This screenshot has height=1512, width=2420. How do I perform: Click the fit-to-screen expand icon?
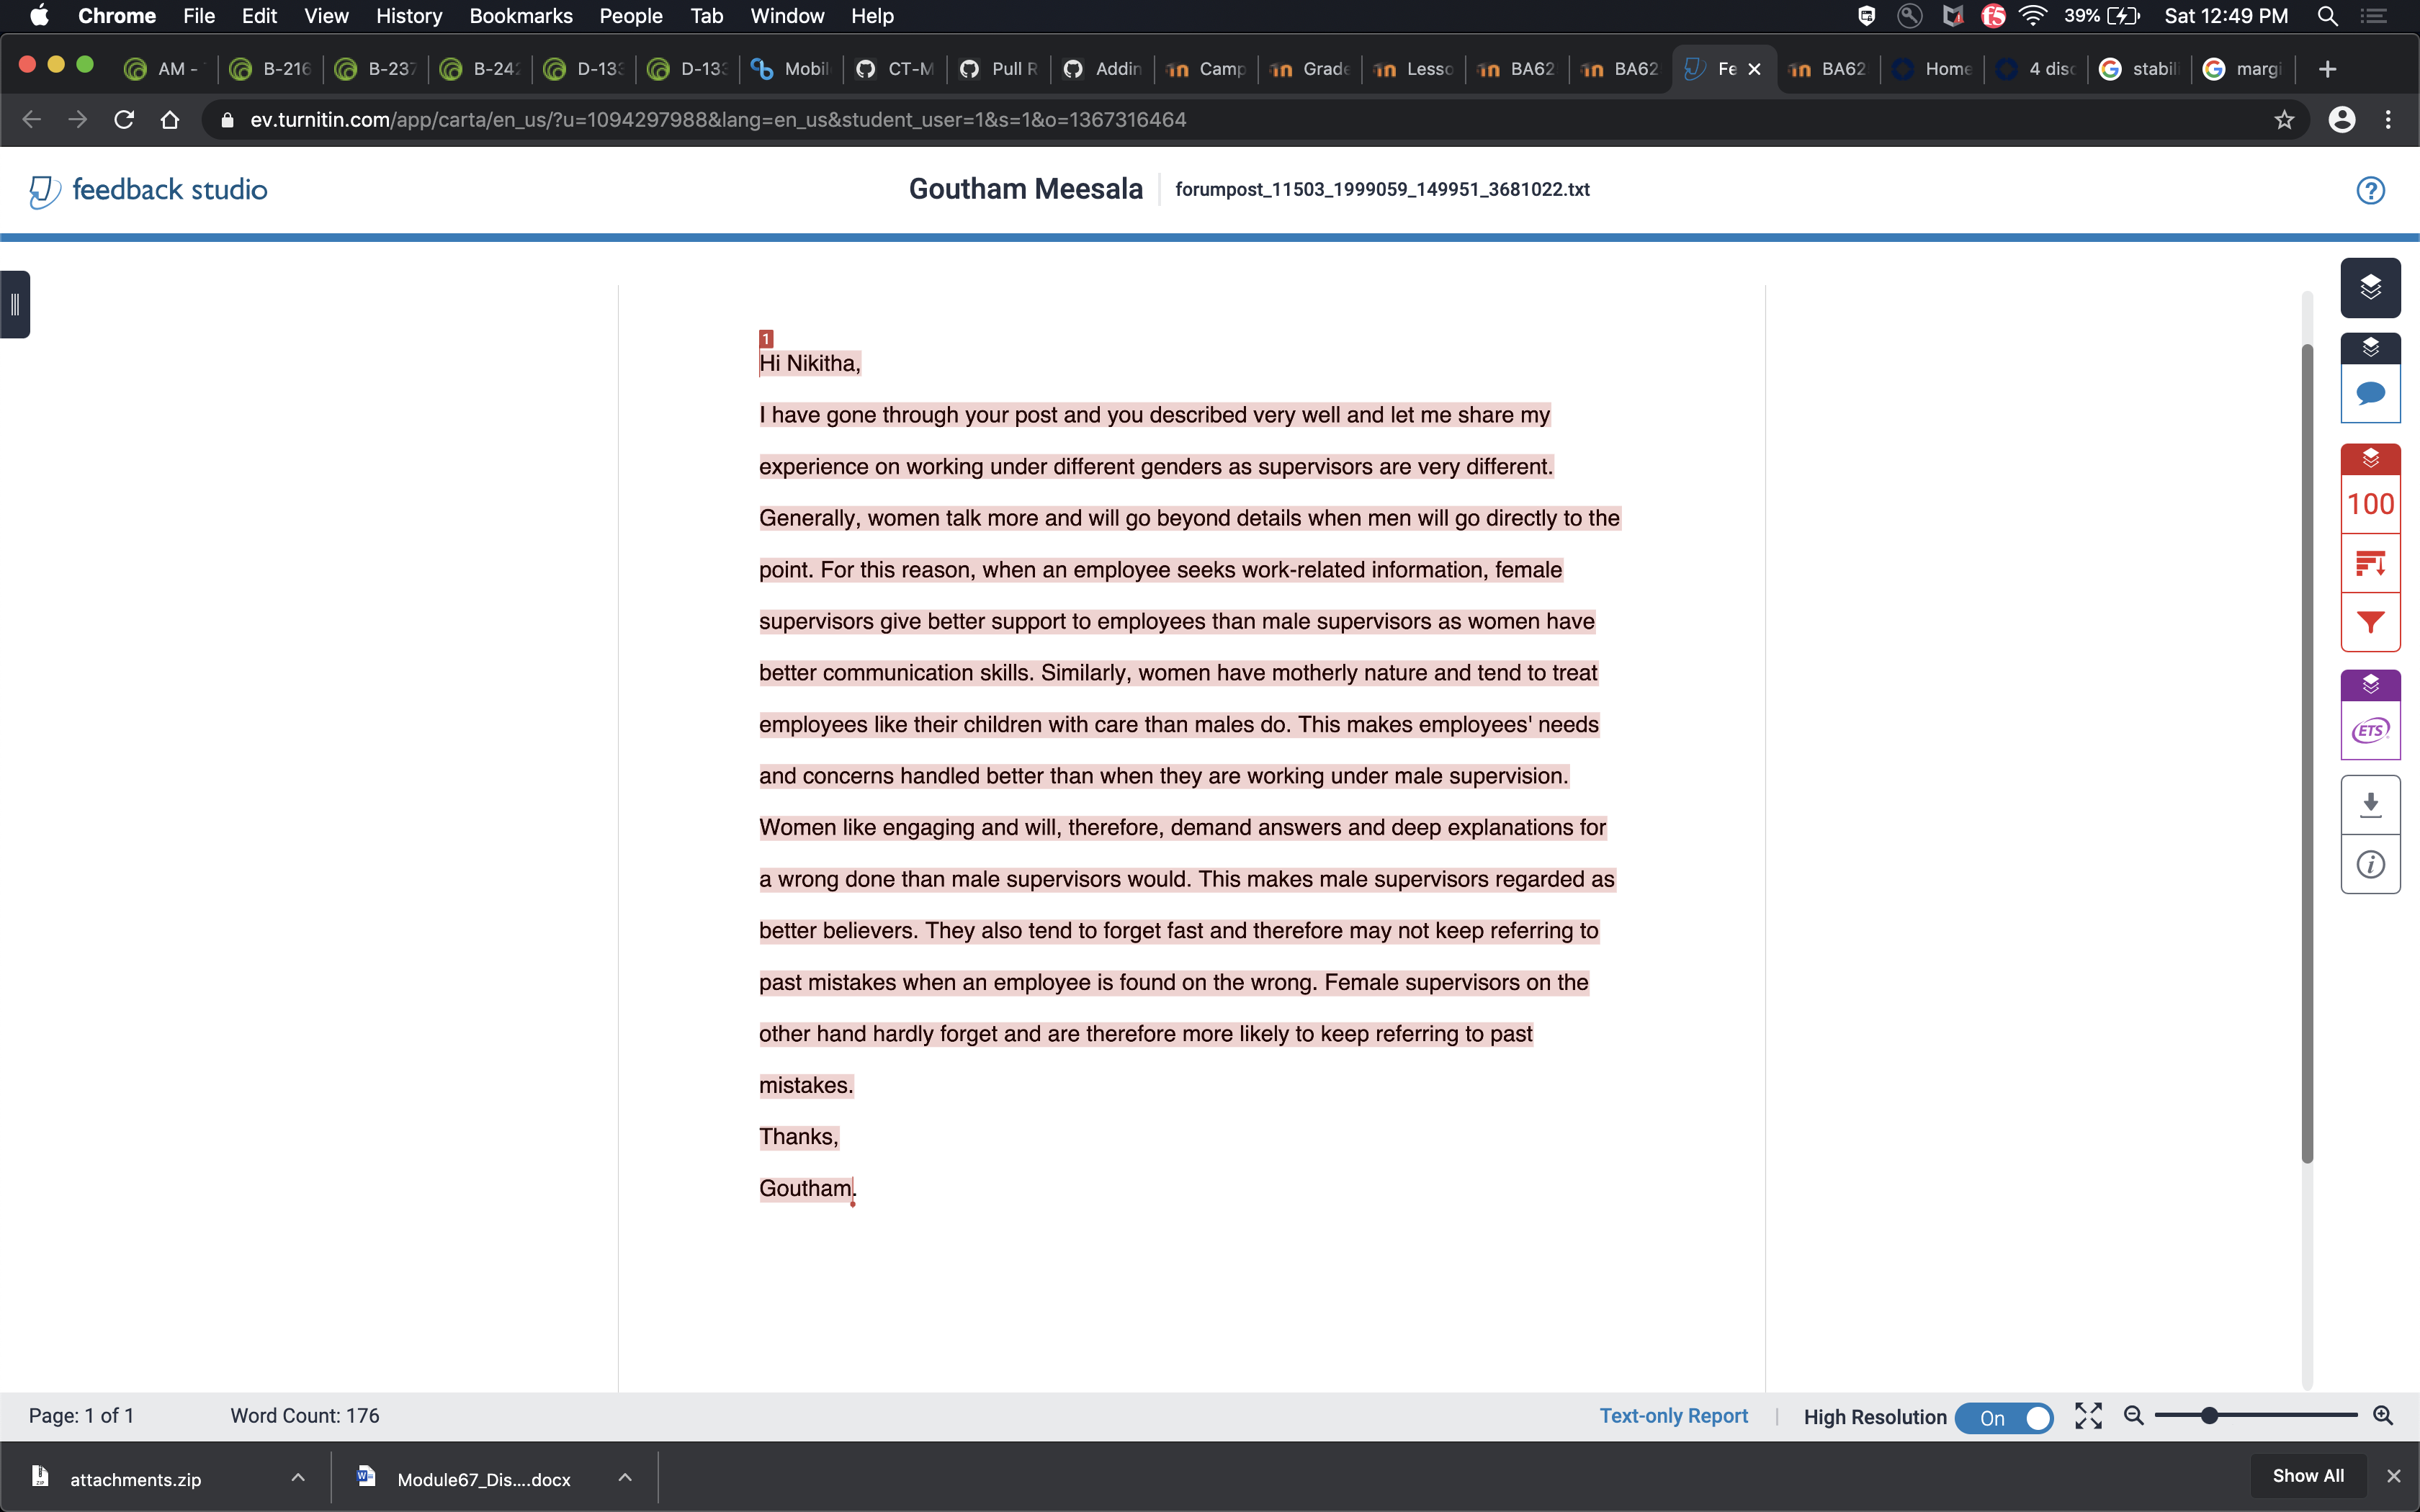click(2088, 1416)
